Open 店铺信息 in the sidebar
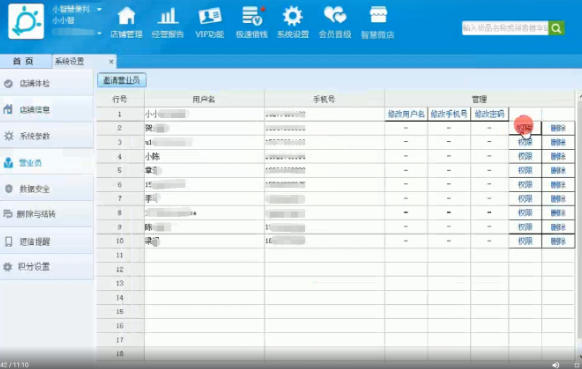Image resolution: width=582 pixels, height=369 pixels. coord(46,110)
